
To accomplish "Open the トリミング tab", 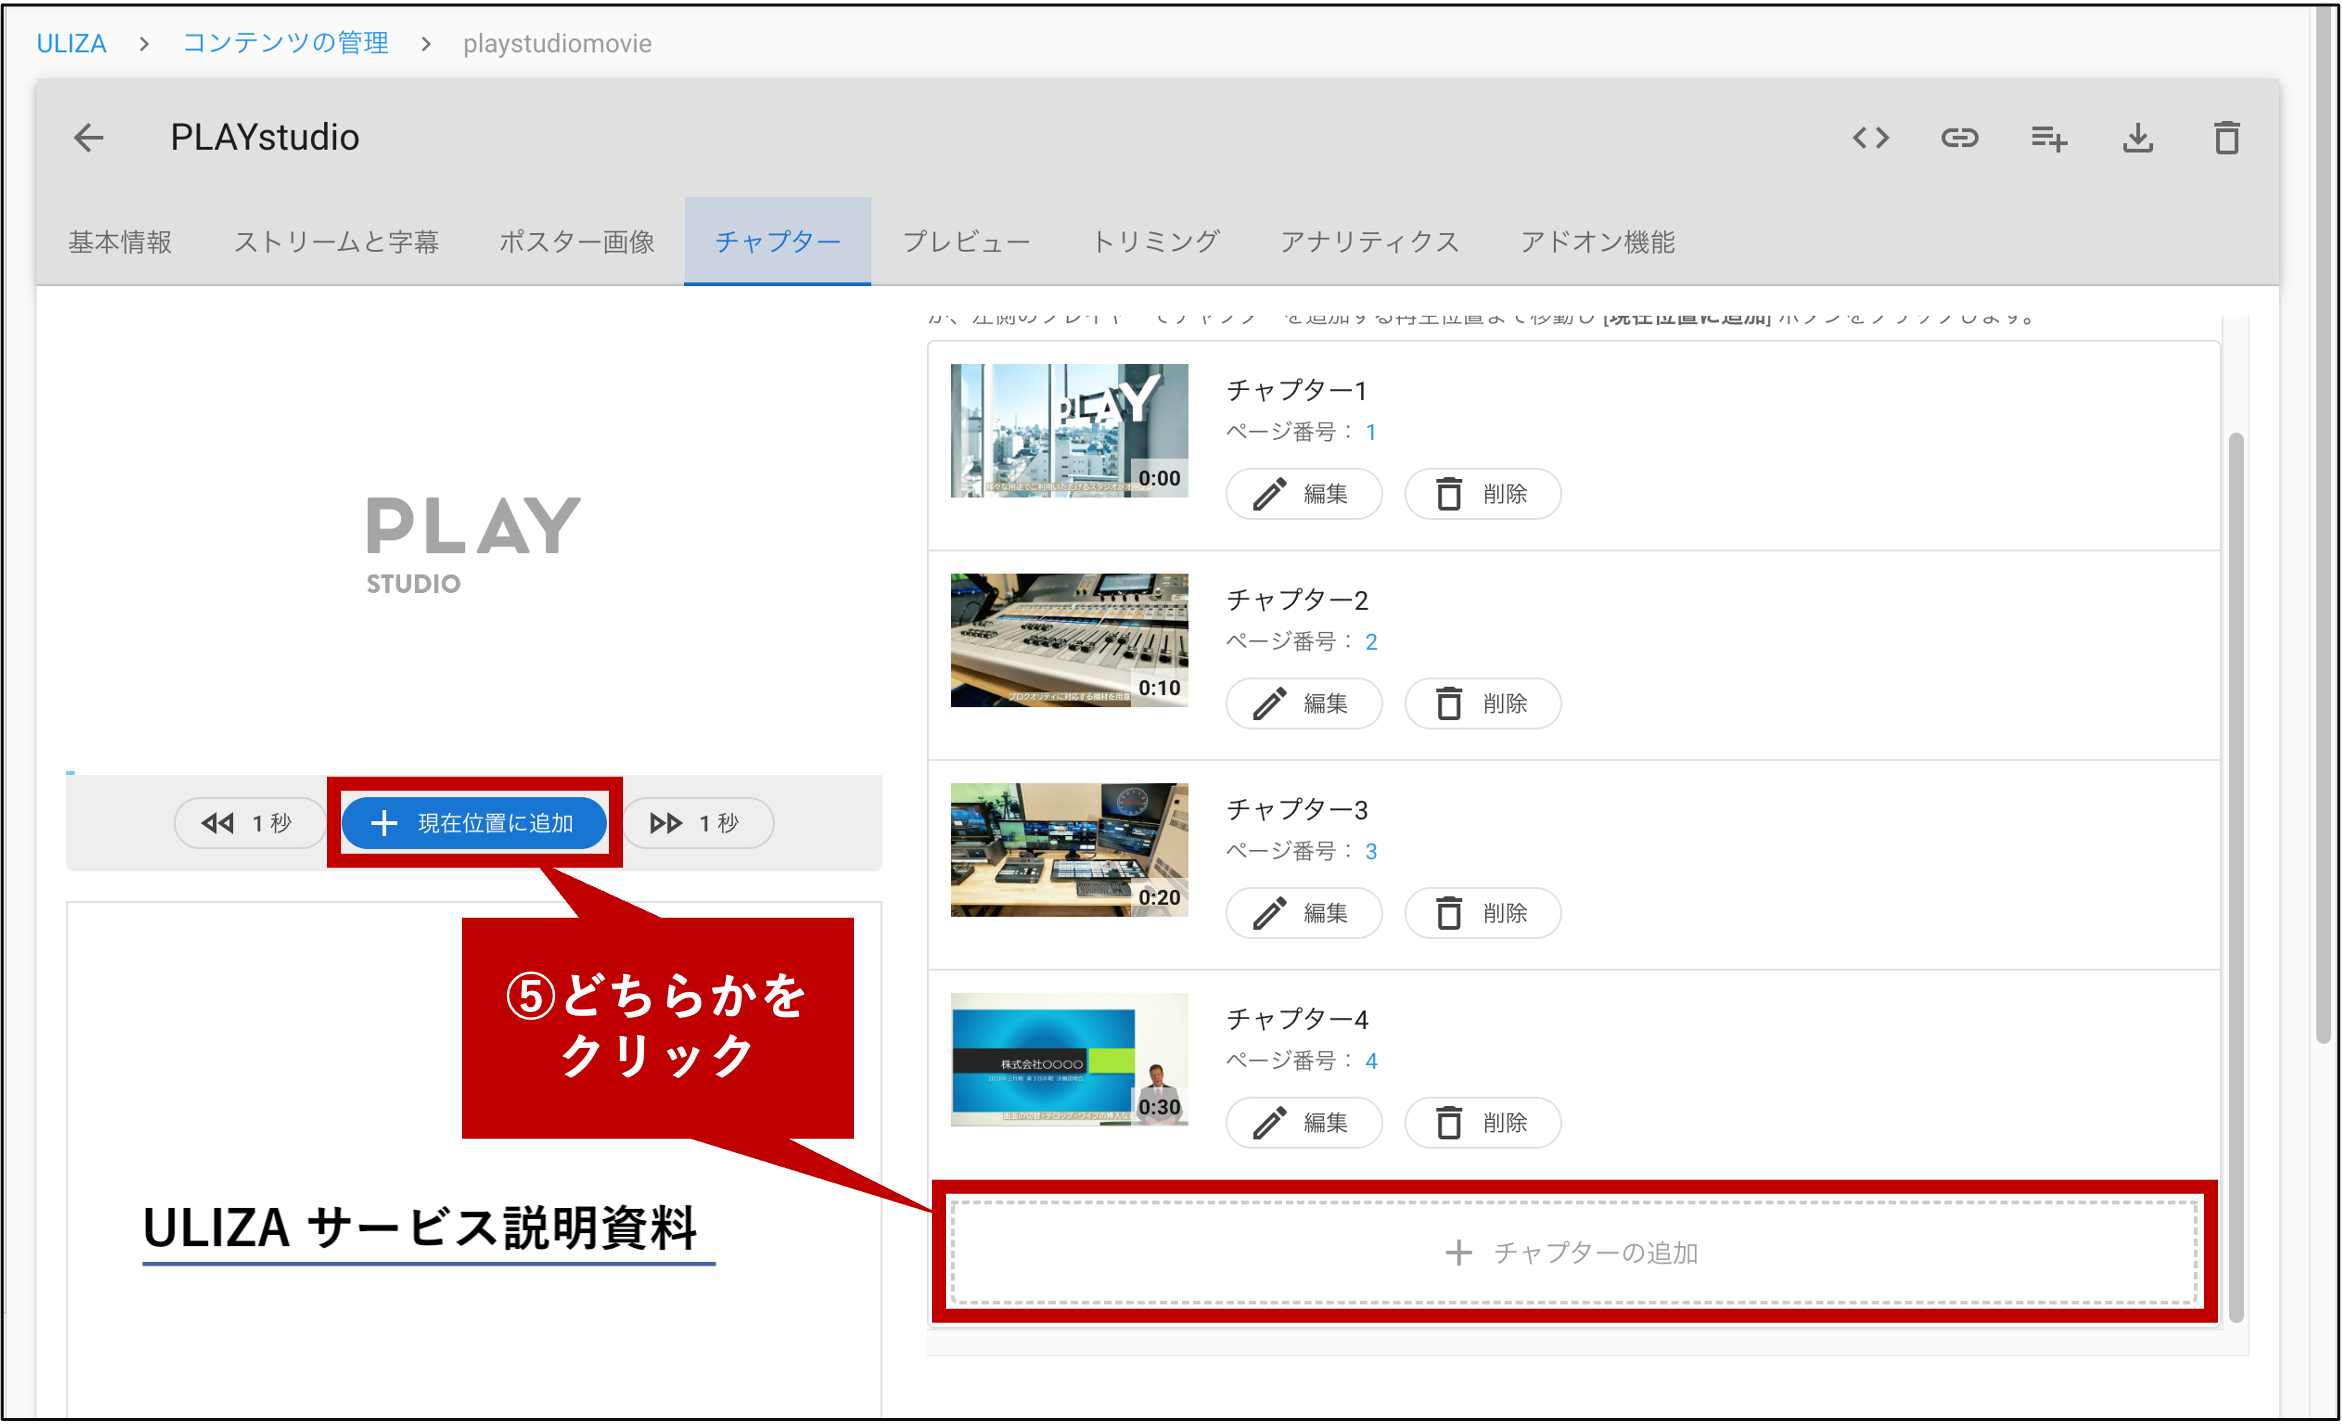I will (x=1155, y=242).
